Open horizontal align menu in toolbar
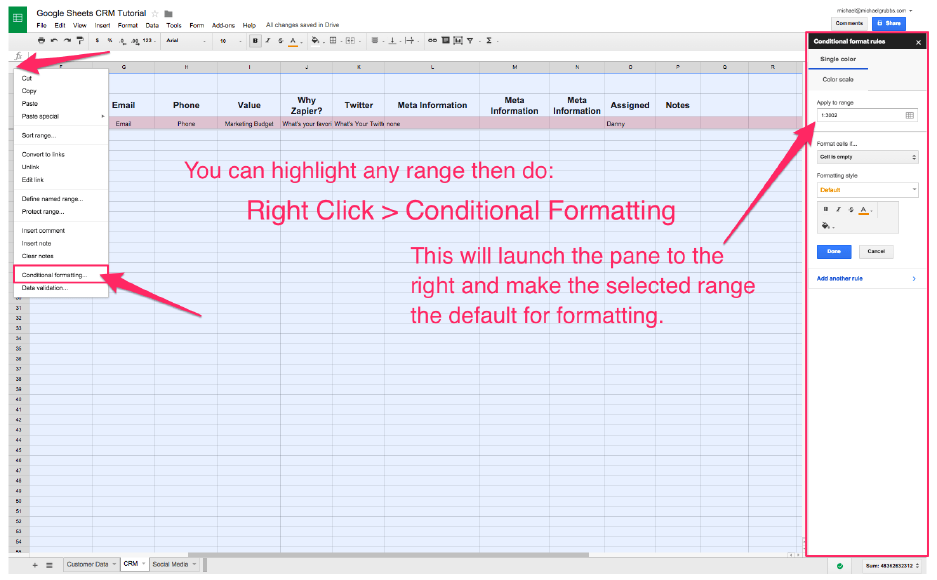937x580 pixels. click(376, 41)
